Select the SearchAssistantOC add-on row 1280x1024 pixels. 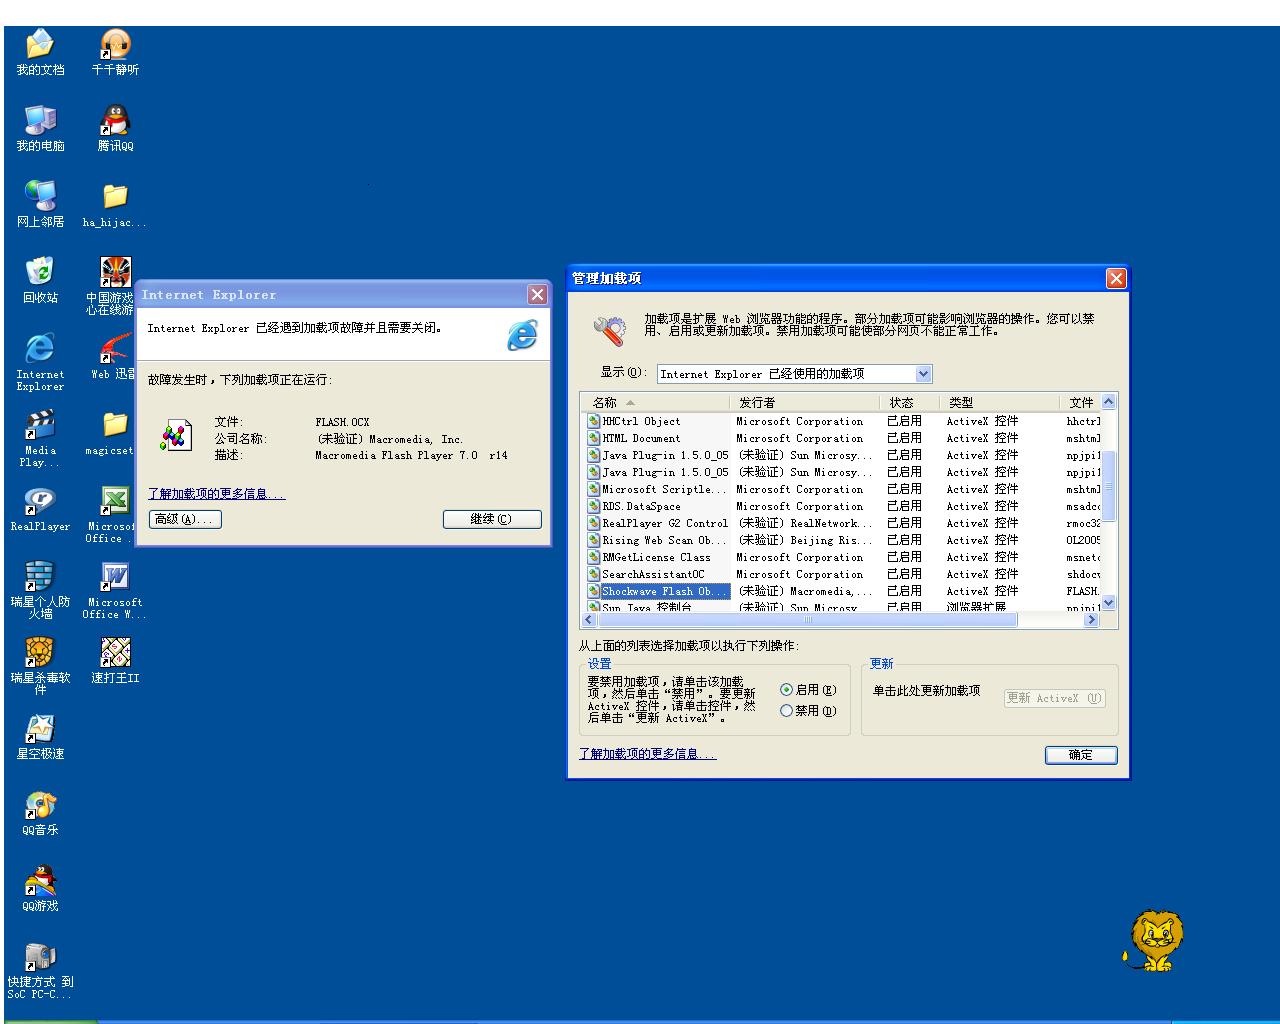pos(841,575)
